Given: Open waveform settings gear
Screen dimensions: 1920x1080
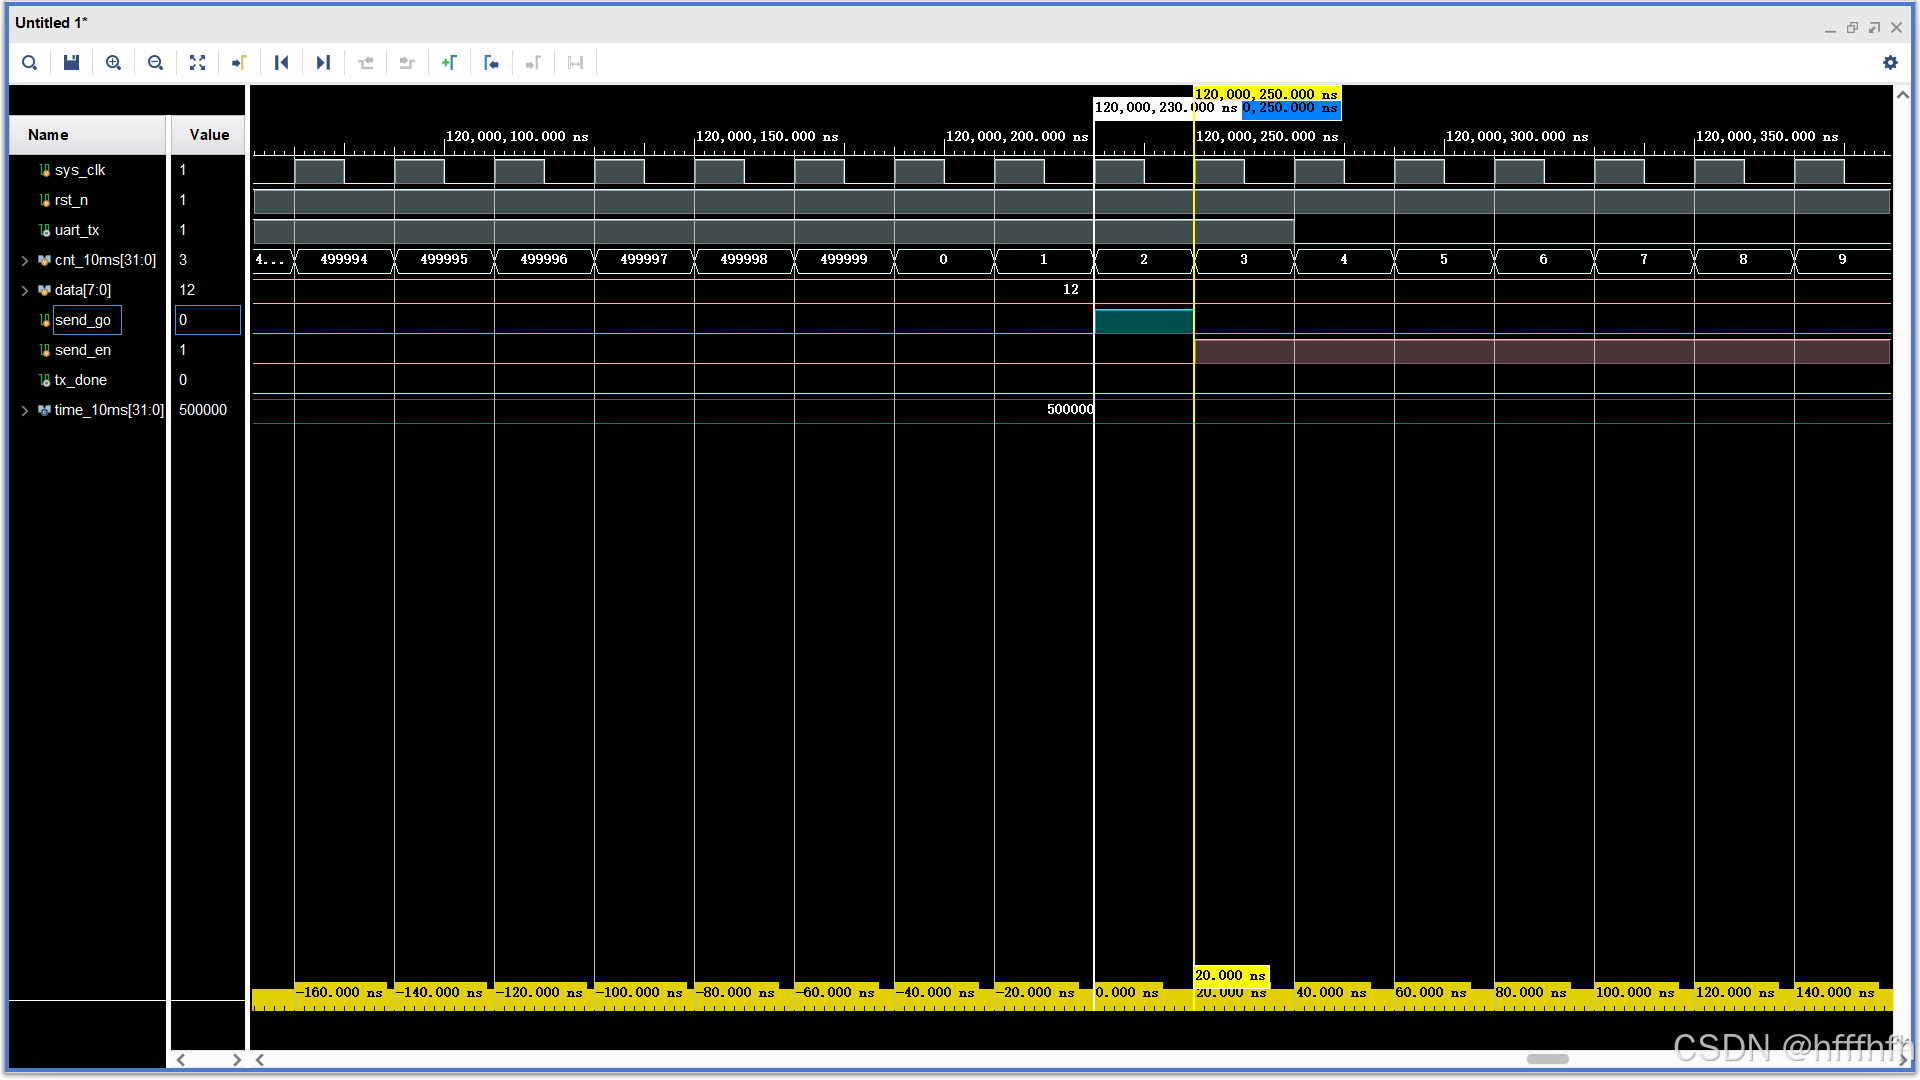Looking at the screenshot, I should [1890, 62].
